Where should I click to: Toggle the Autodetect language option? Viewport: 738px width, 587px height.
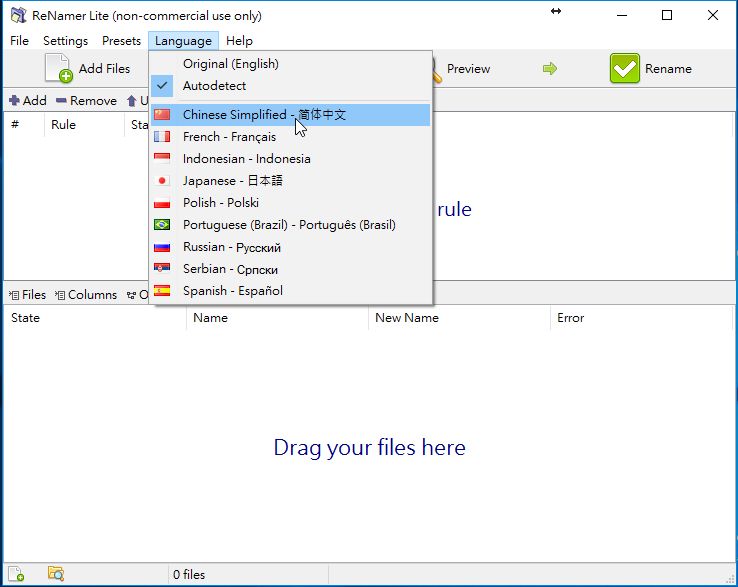point(291,86)
